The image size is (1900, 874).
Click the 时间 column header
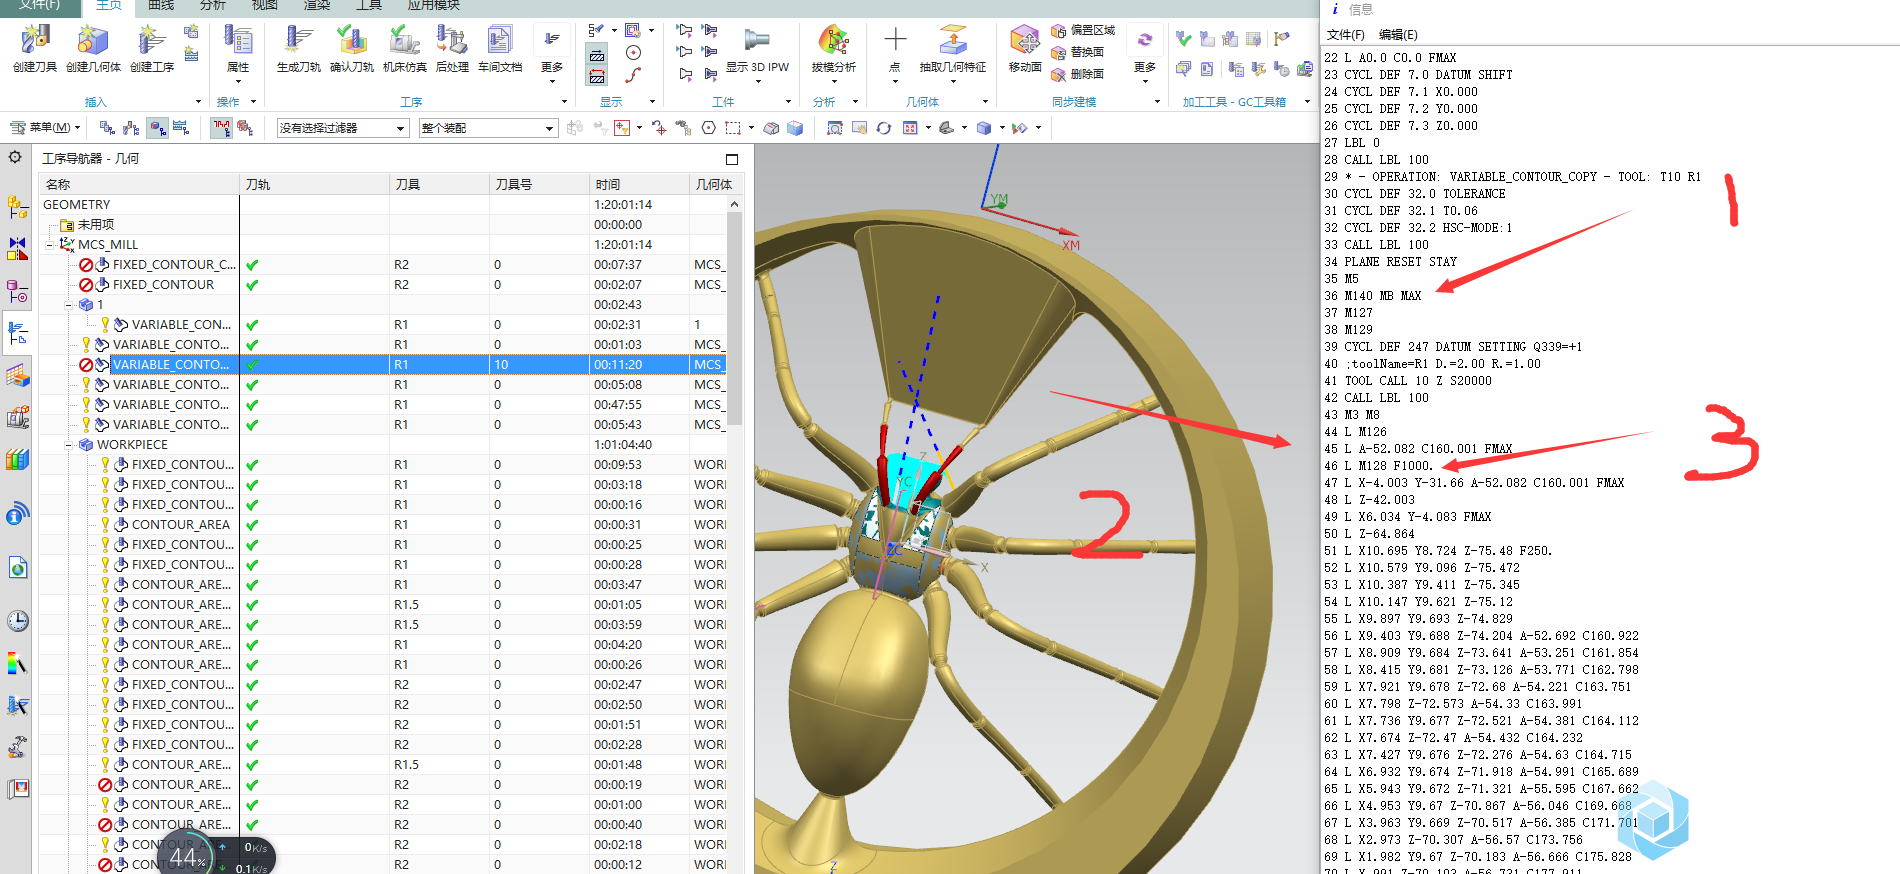[x=639, y=184]
